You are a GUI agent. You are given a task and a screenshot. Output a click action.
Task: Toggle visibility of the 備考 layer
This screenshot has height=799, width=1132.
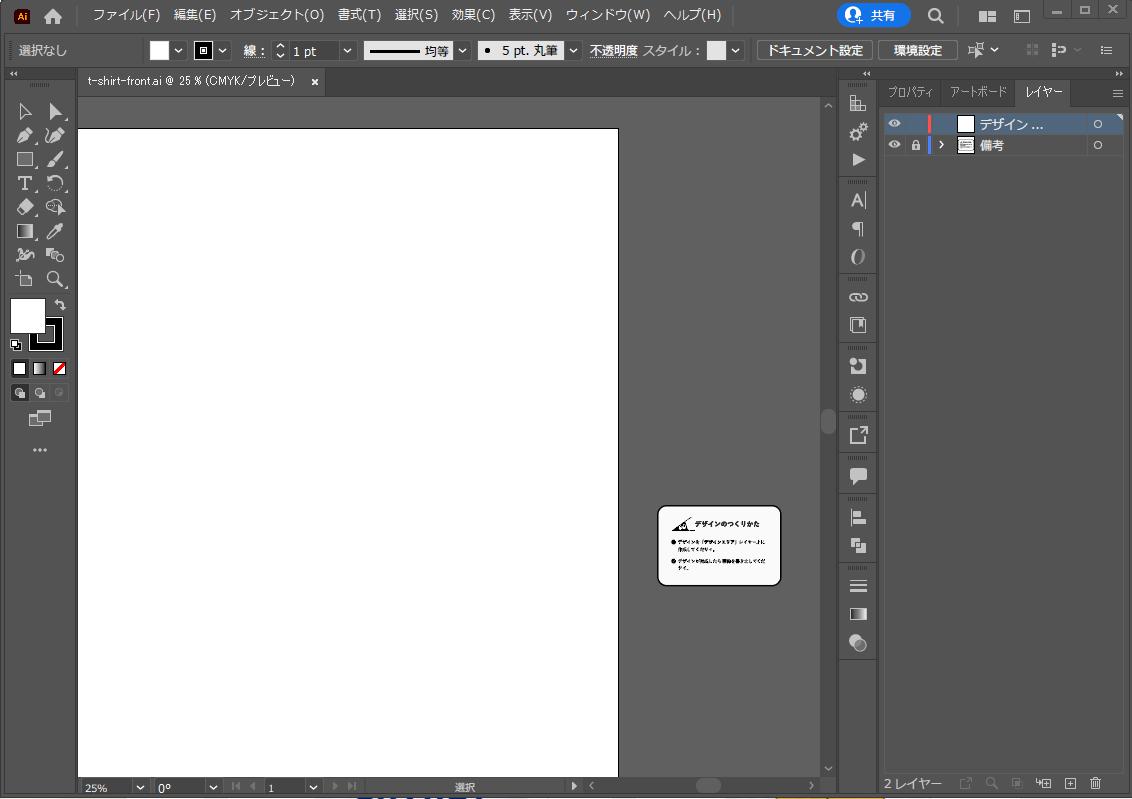point(894,145)
